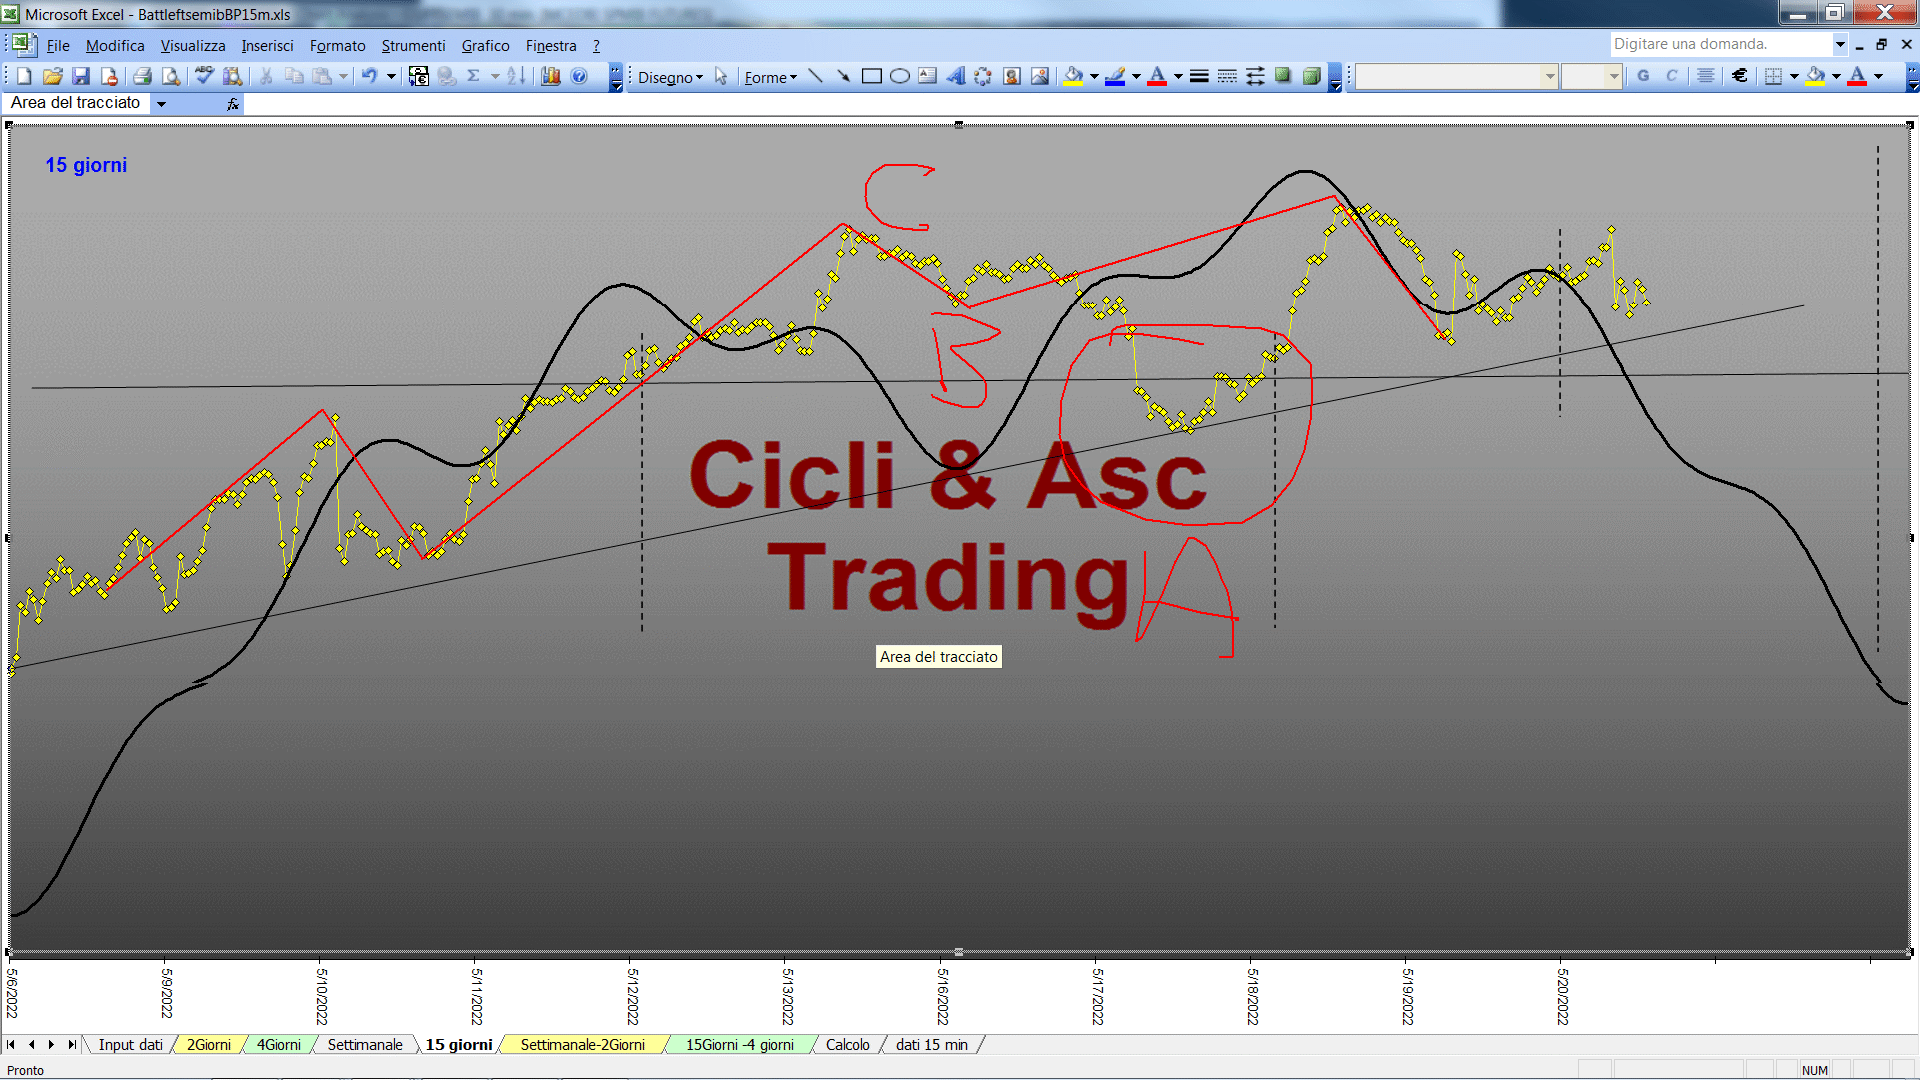Select the Line drawing tool
Image resolution: width=1920 pixels, height=1080 pixels.
click(x=815, y=76)
